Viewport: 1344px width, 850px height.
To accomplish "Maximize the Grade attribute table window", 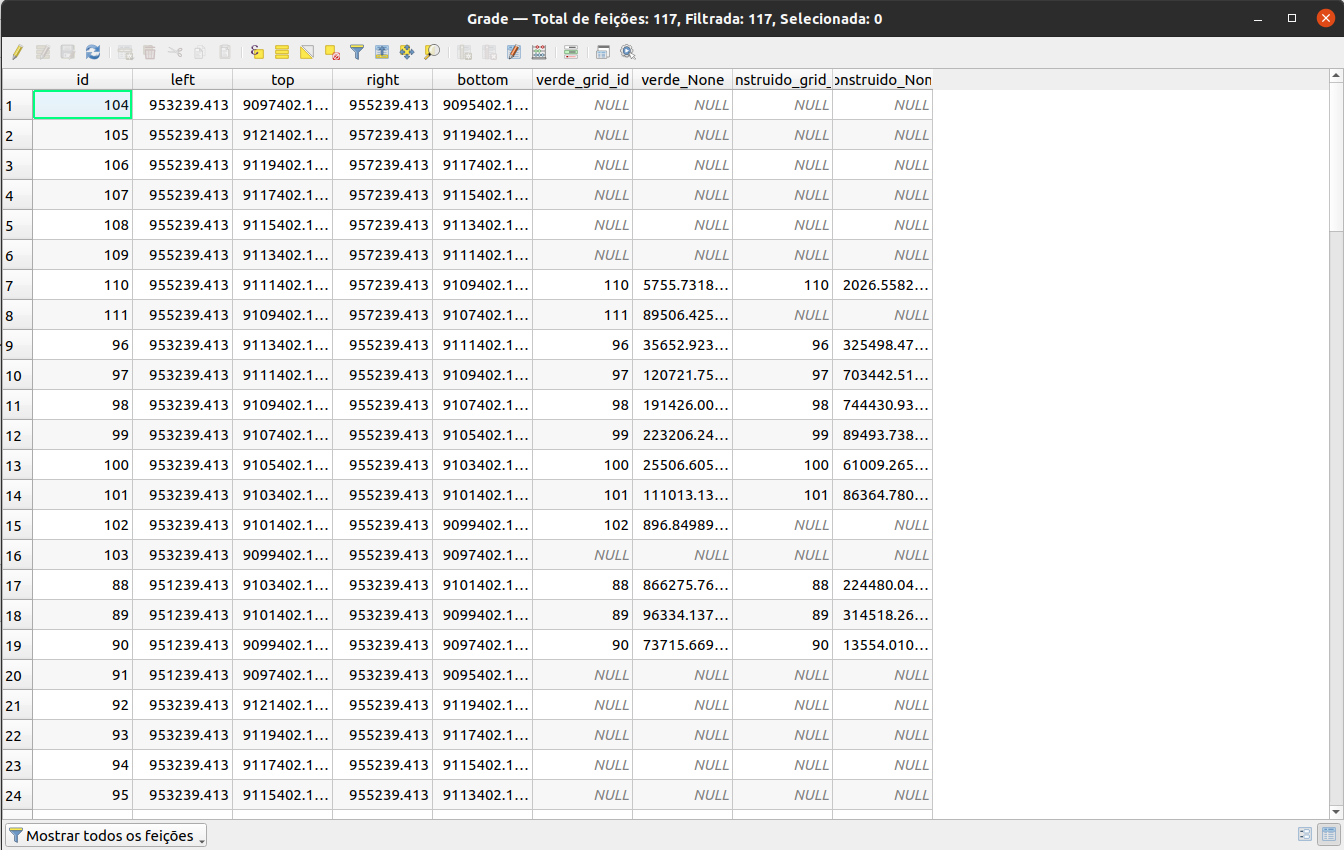I will (x=1292, y=18).
